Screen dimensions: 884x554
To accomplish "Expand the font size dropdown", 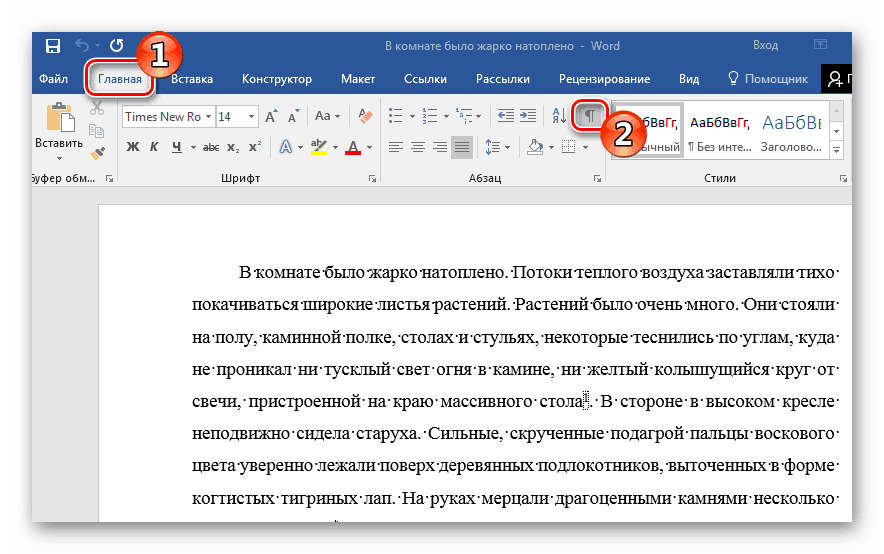I will tap(253, 117).
